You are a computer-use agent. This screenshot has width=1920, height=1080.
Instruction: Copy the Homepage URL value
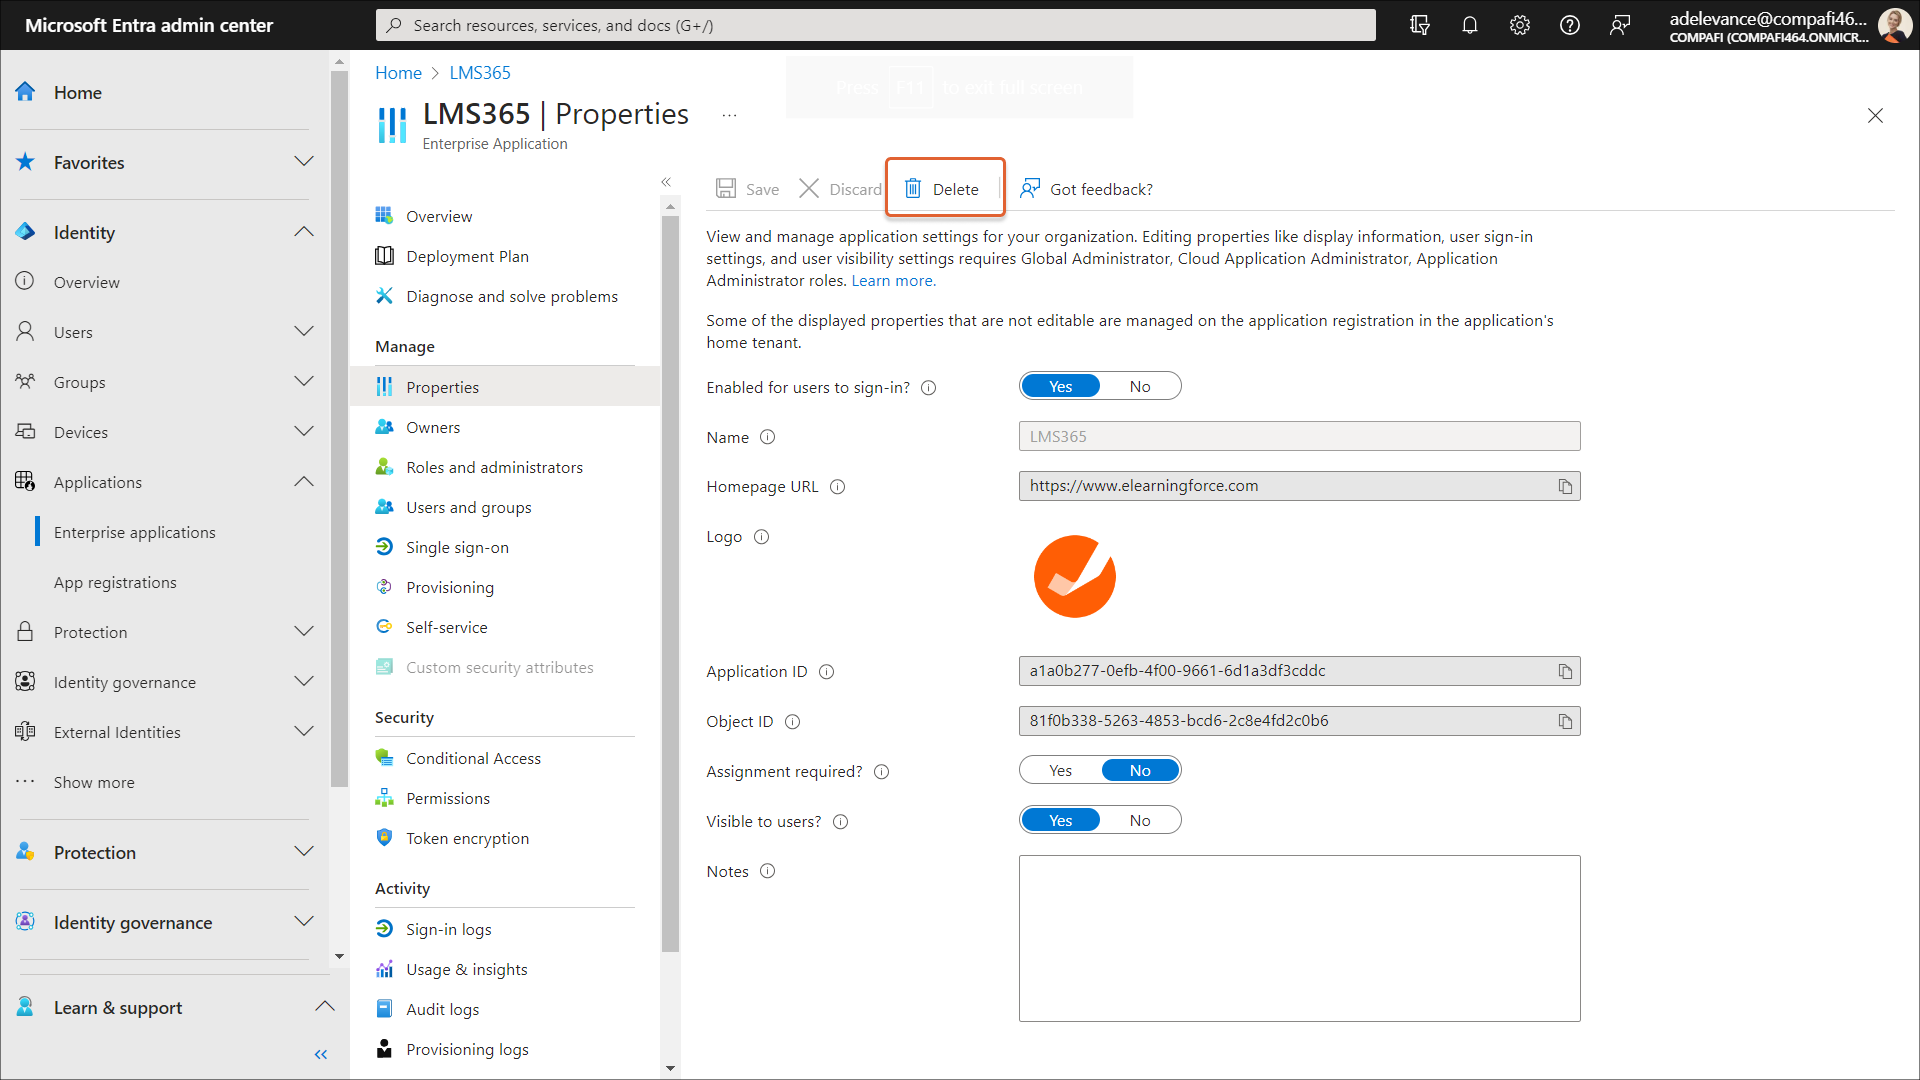pos(1565,487)
